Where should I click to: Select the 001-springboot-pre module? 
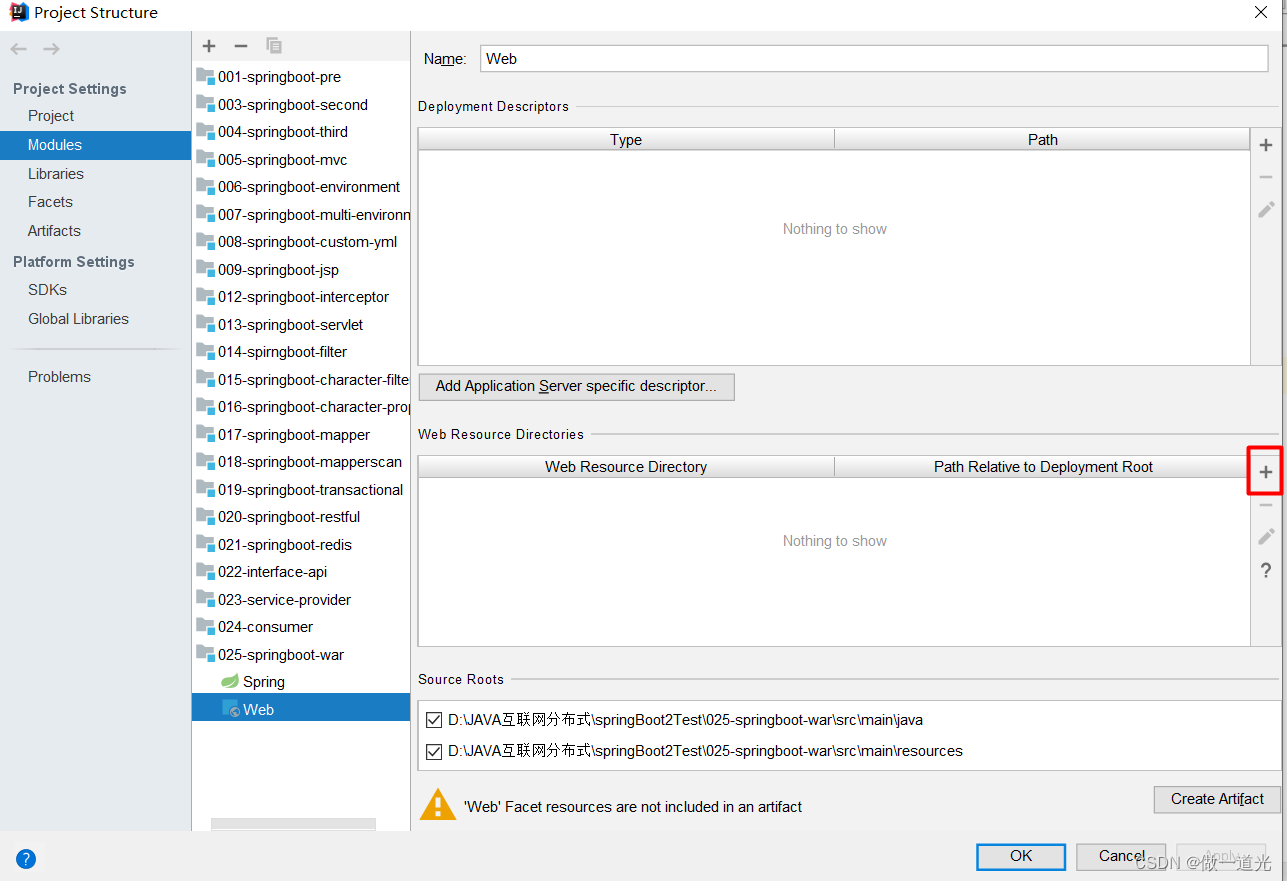(280, 76)
